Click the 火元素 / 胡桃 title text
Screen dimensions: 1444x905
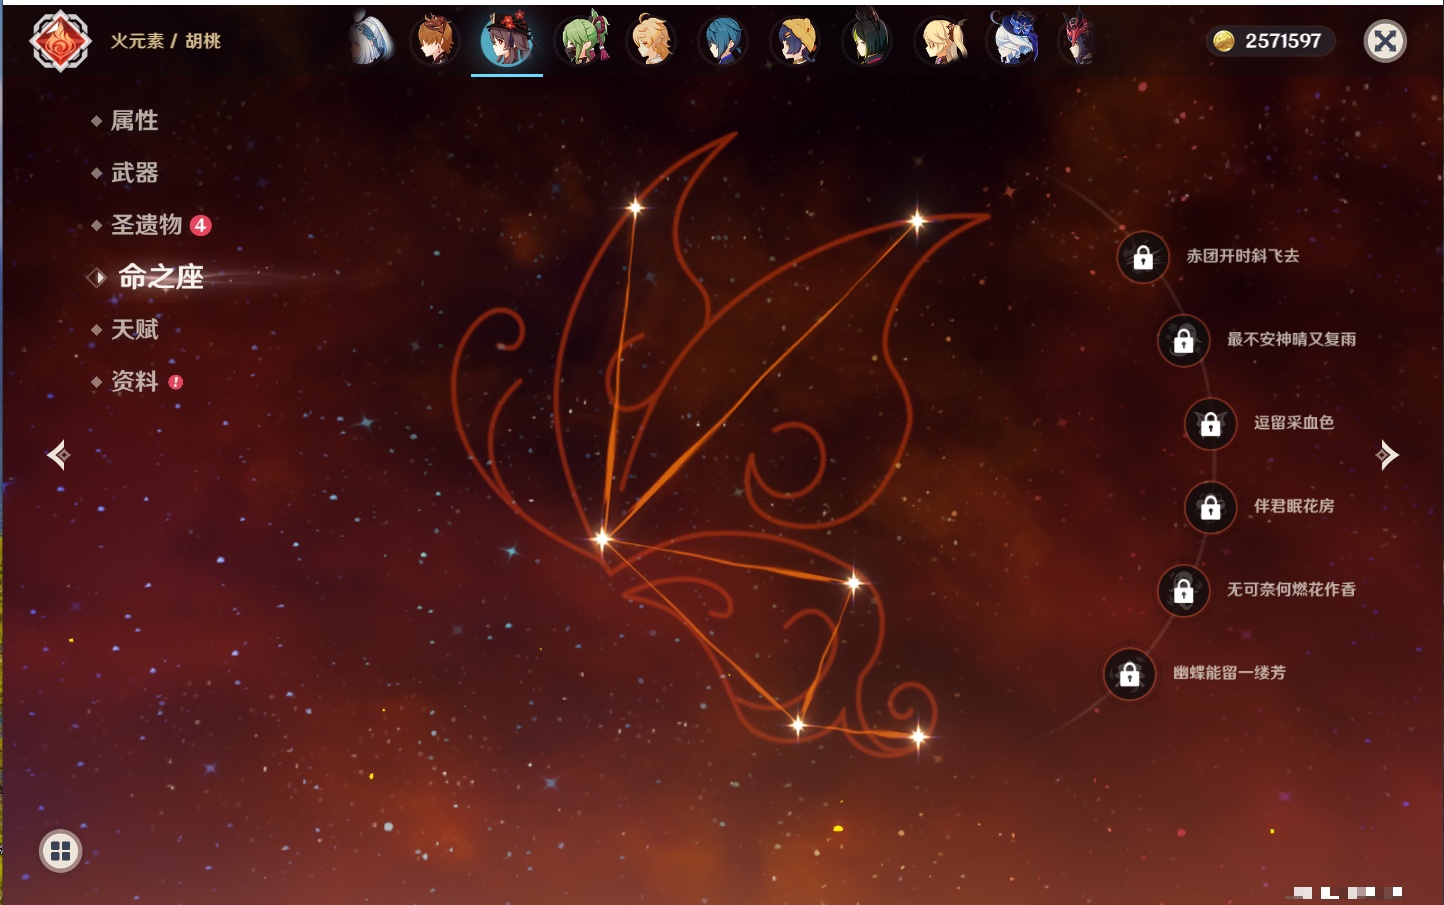166,41
